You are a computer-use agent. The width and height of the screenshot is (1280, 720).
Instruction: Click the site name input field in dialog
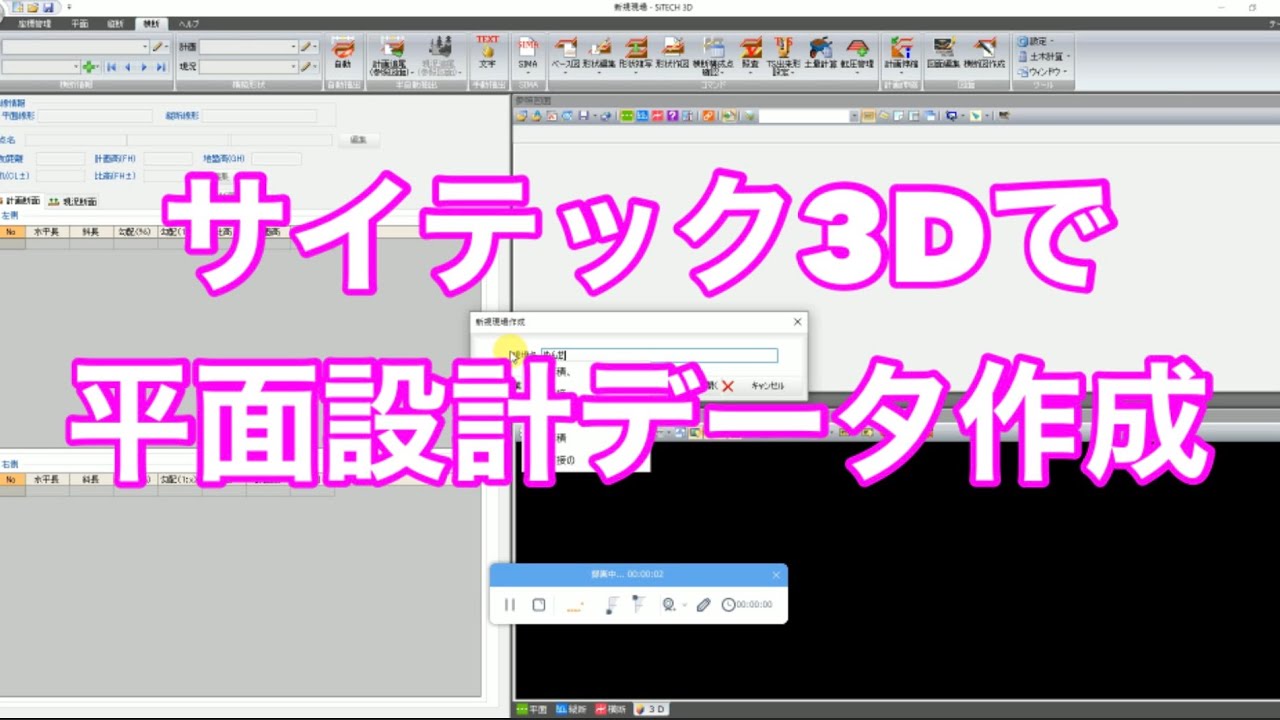click(659, 355)
